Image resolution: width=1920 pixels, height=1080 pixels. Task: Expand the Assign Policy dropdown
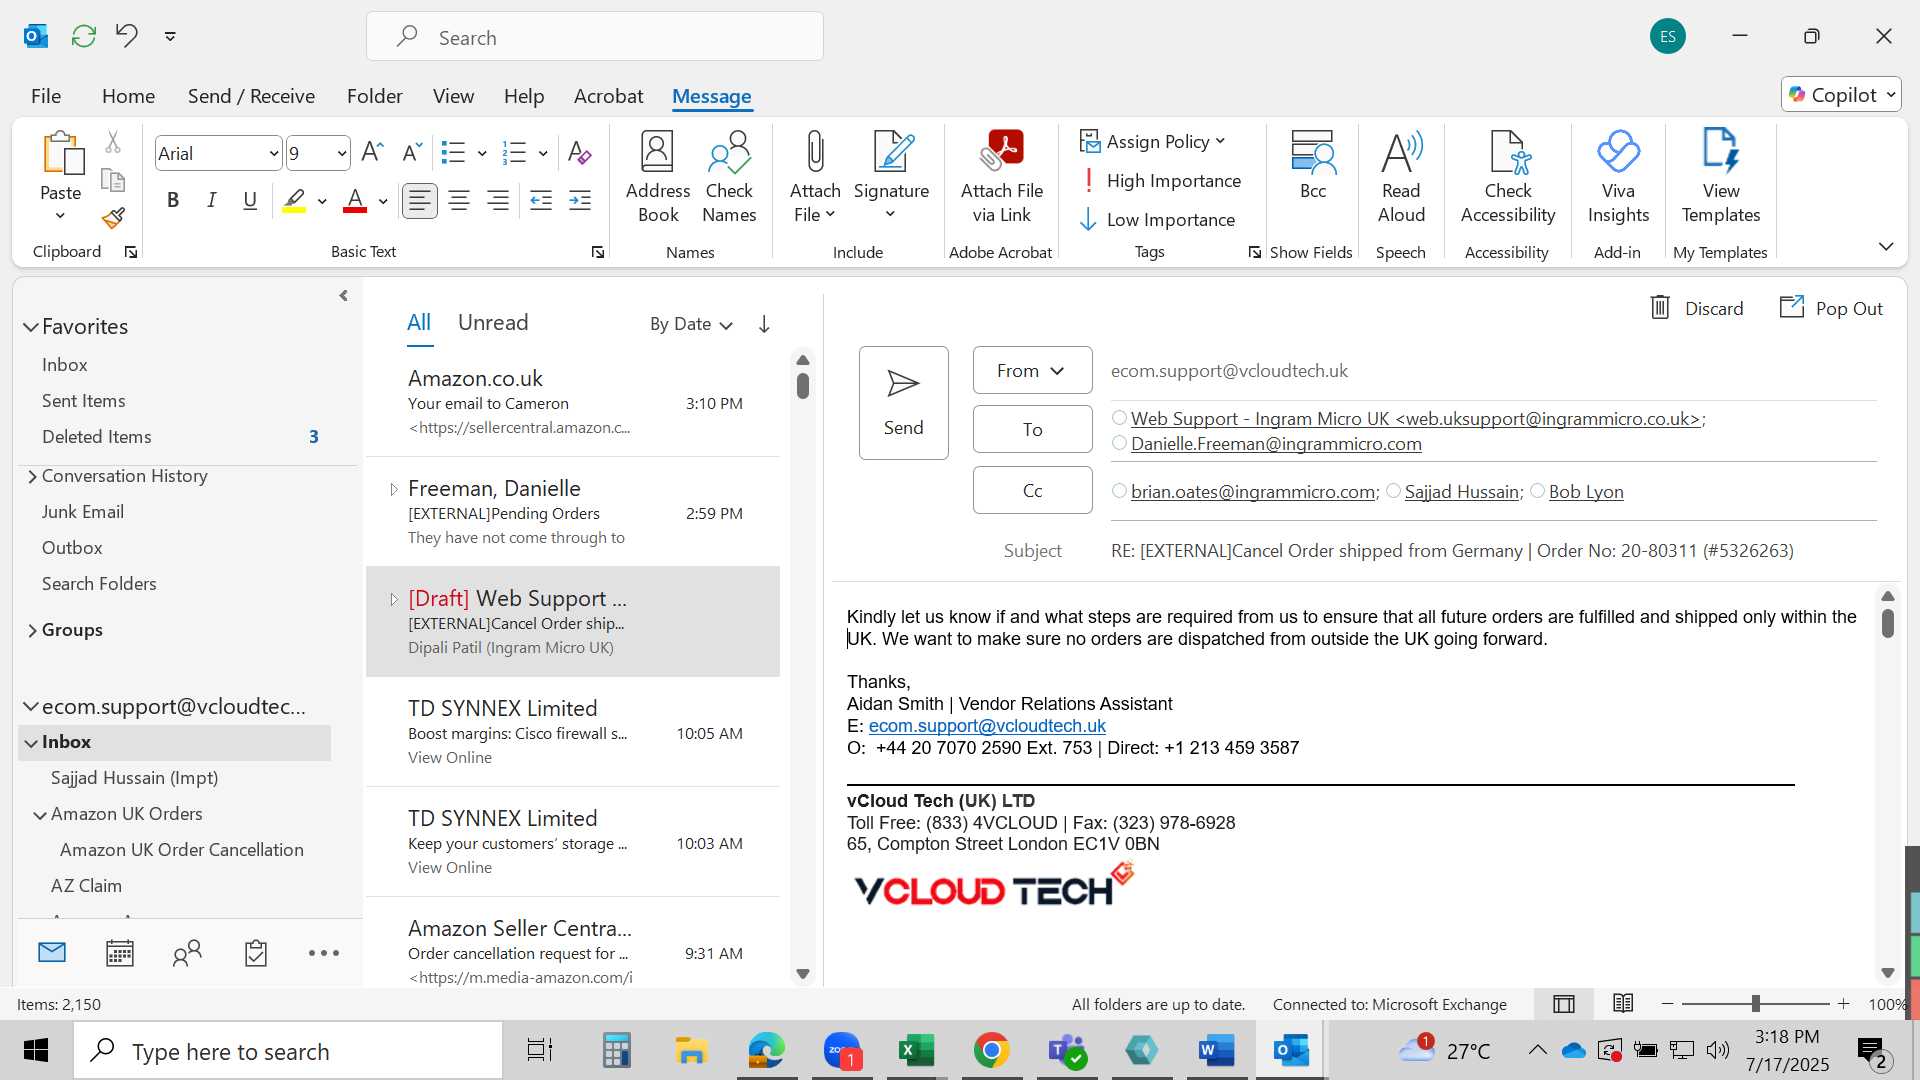point(1153,142)
